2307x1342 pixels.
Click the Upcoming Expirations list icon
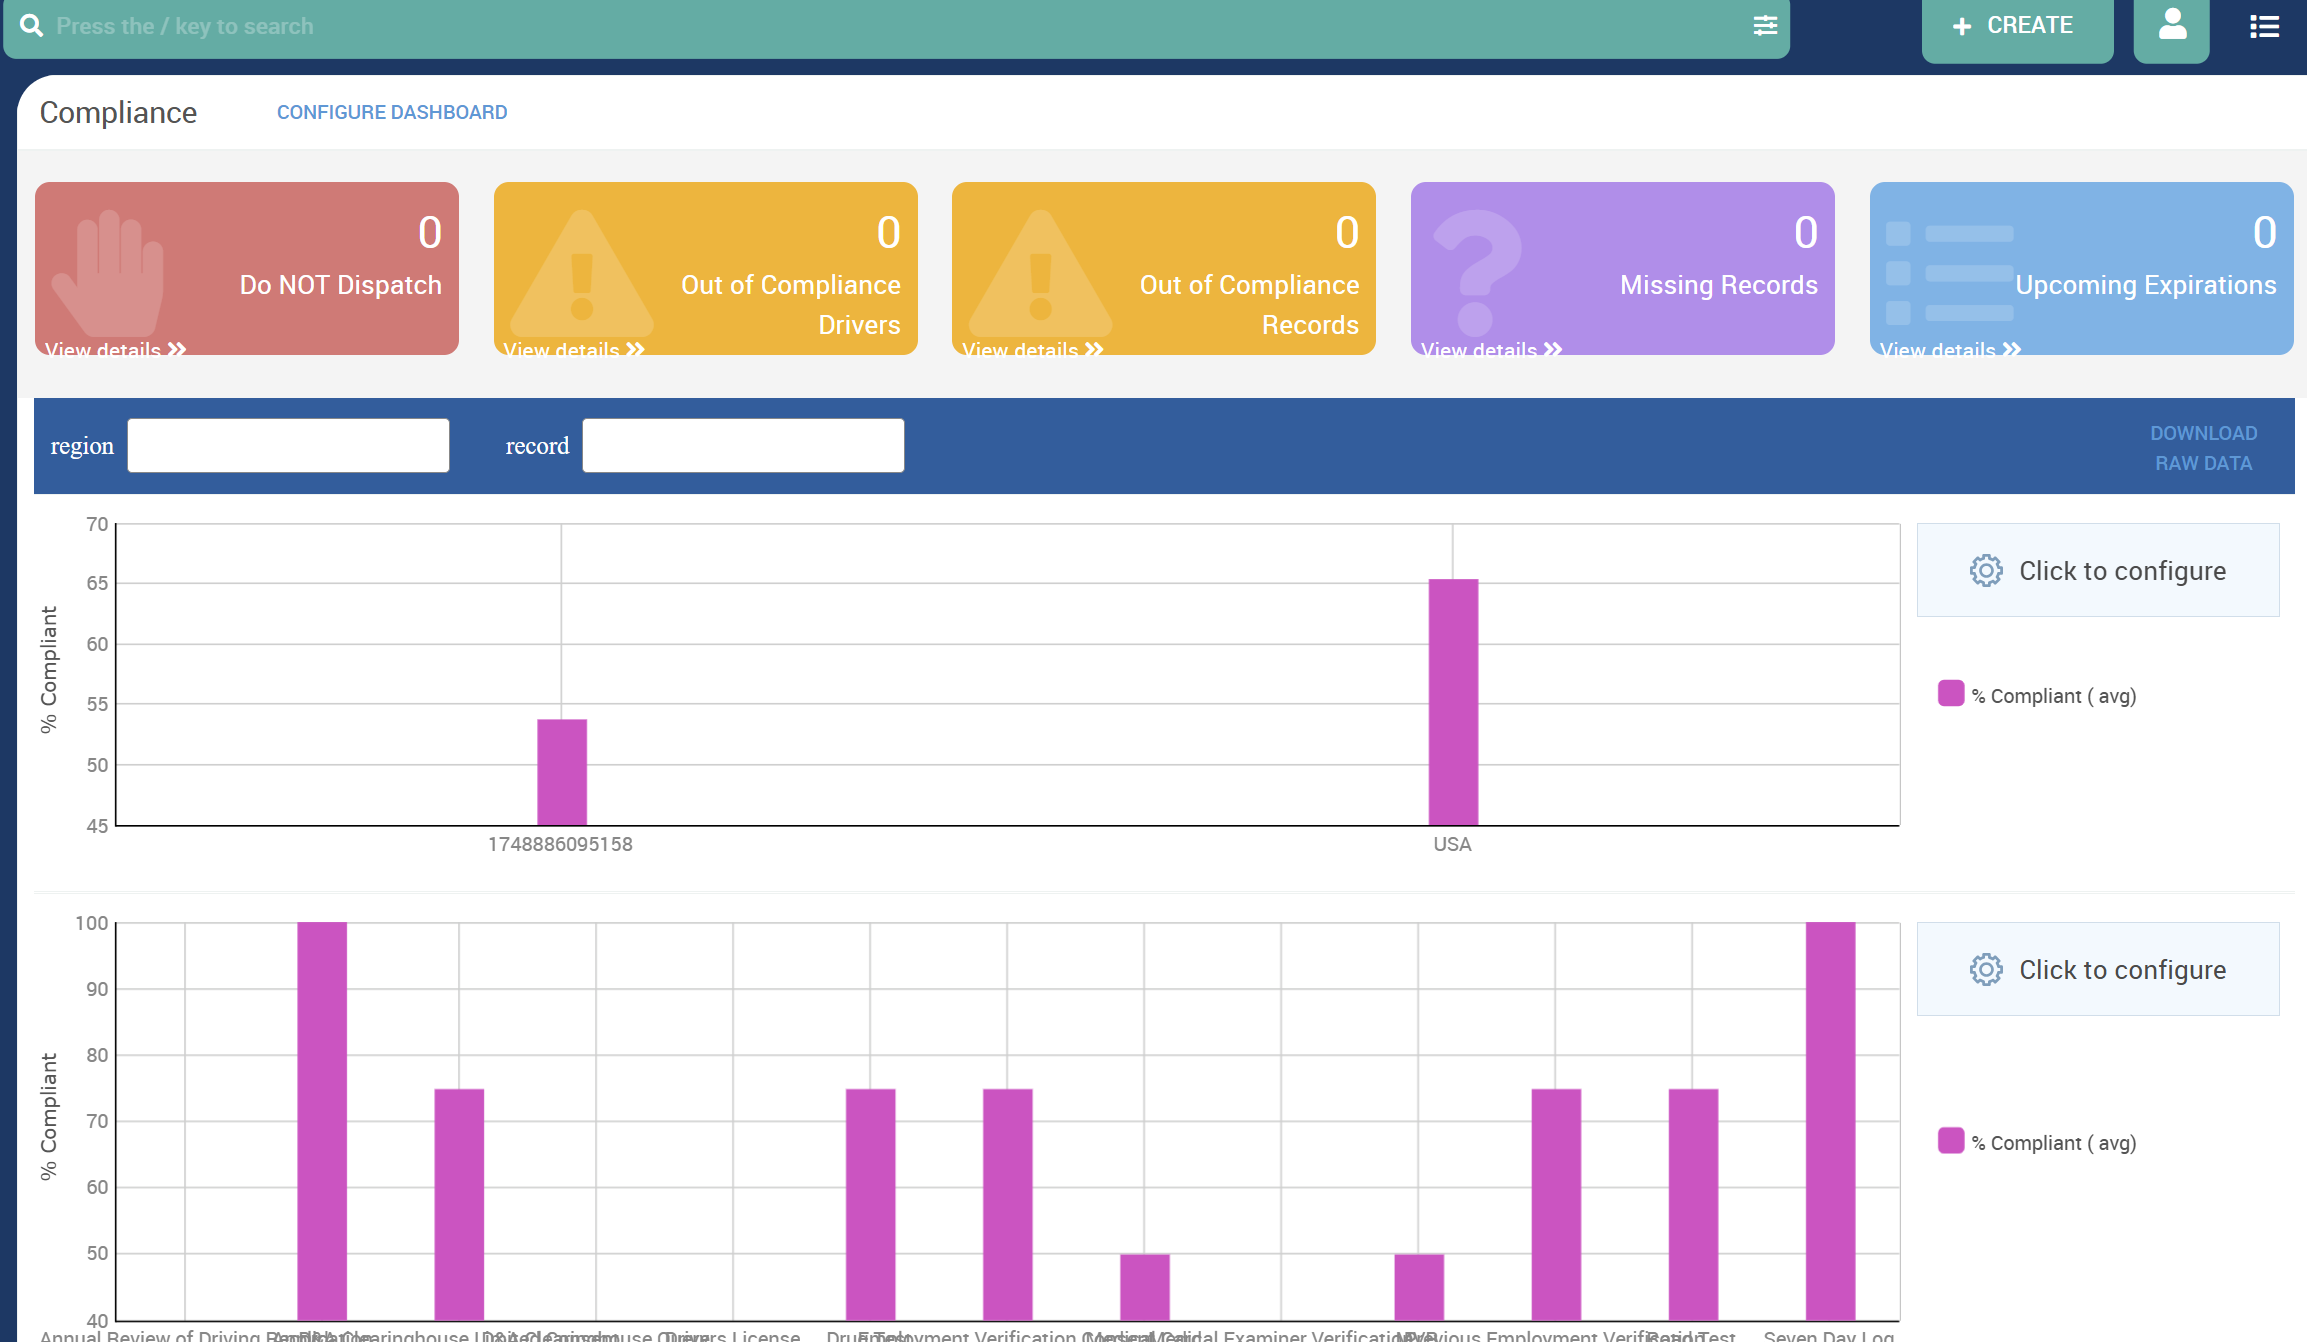pyautogui.click(x=1949, y=273)
